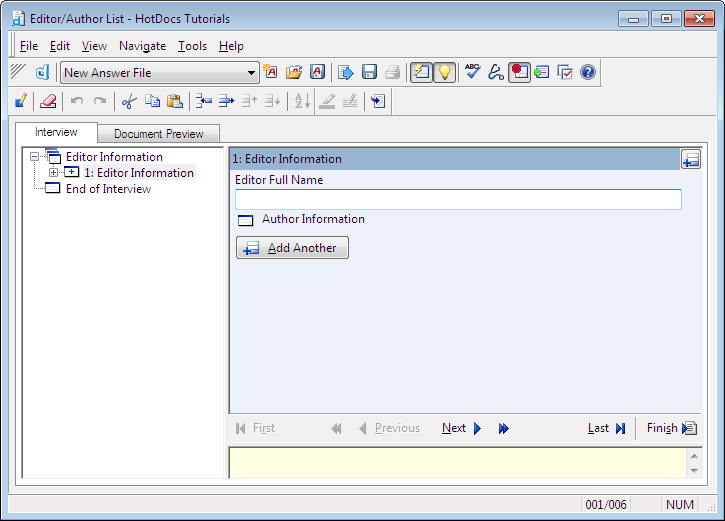This screenshot has width=725, height=521.
Task: Click the blue-arrow document icon ending the lower toolbar
Action: (378, 101)
